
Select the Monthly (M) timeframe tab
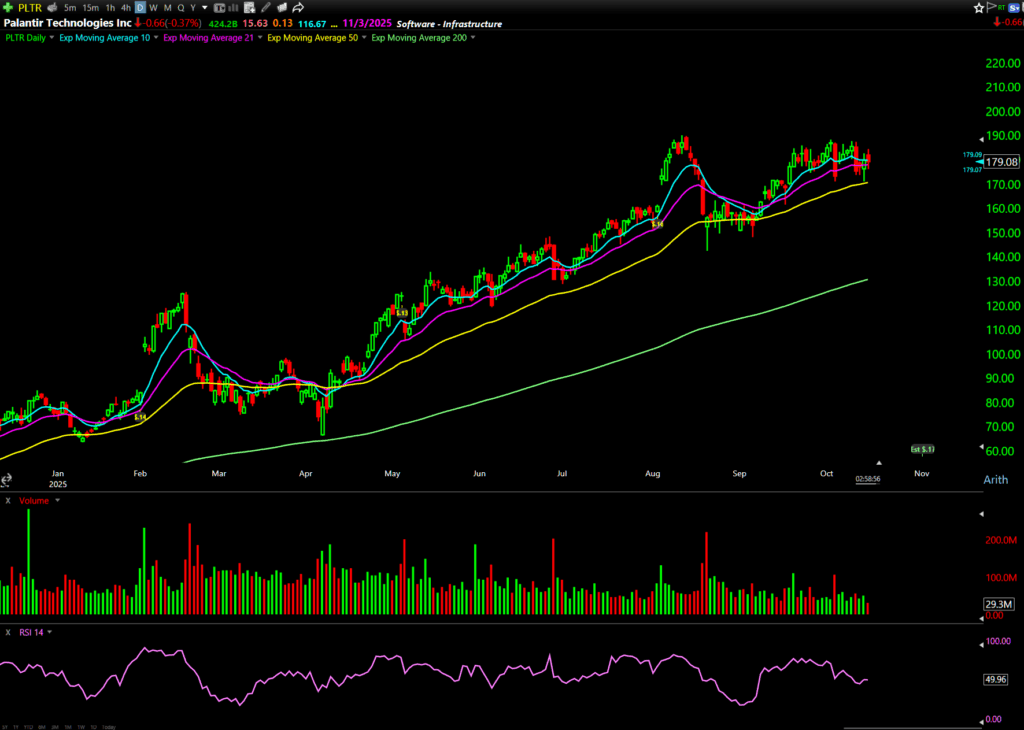coord(166,7)
